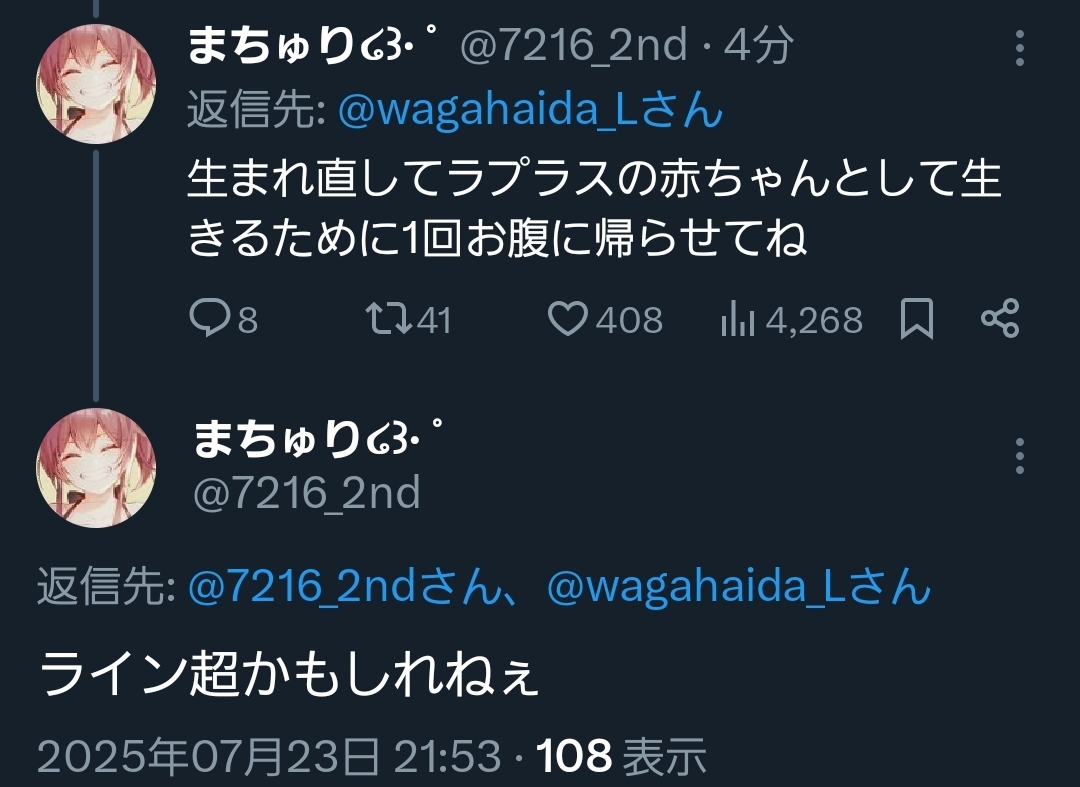
Task: Click the 2025年07月23日 21:53 timestamp
Action: 269,756
